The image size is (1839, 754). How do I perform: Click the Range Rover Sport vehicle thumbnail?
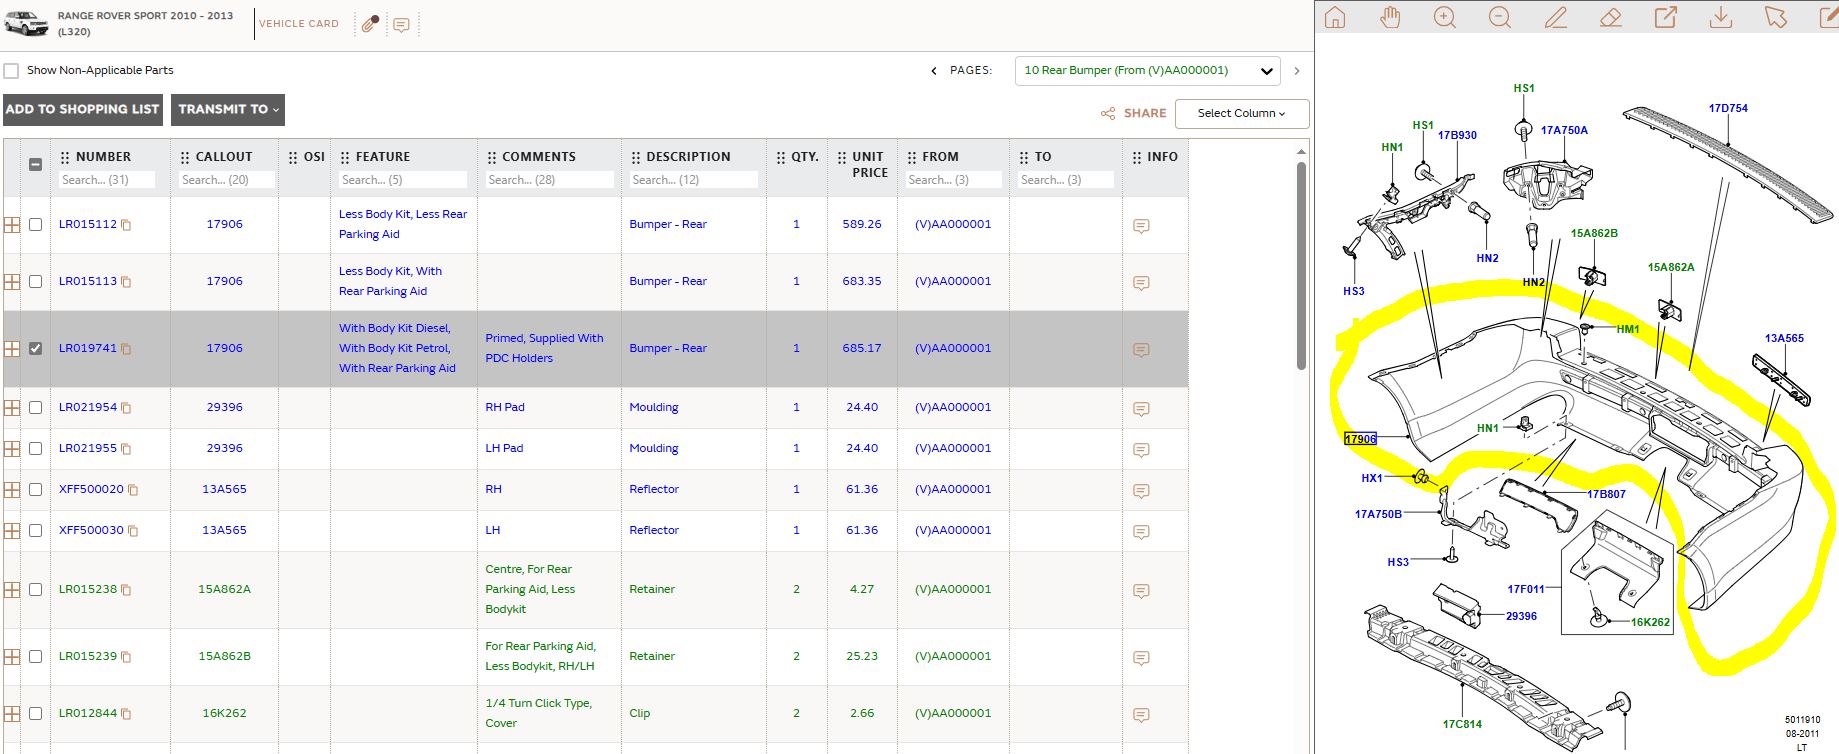click(25, 22)
